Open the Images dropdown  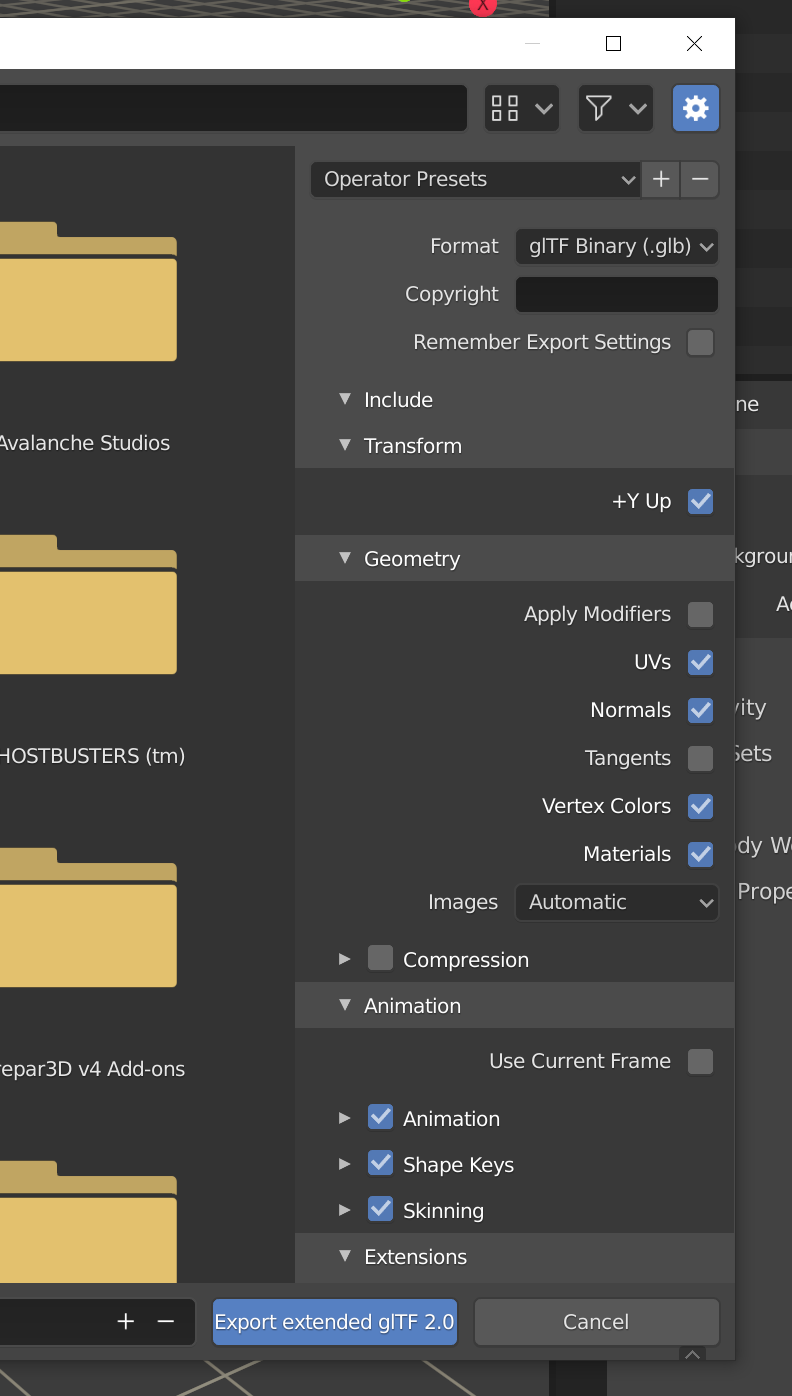(x=616, y=902)
